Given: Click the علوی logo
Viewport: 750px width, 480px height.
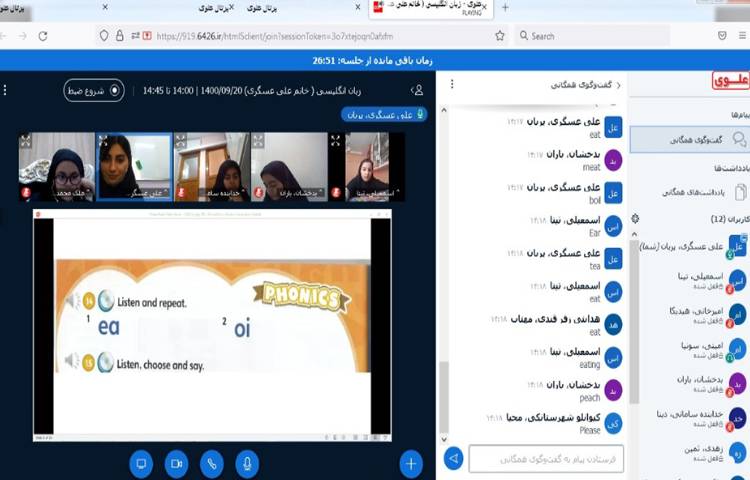Looking at the screenshot, I should click(x=730, y=81).
